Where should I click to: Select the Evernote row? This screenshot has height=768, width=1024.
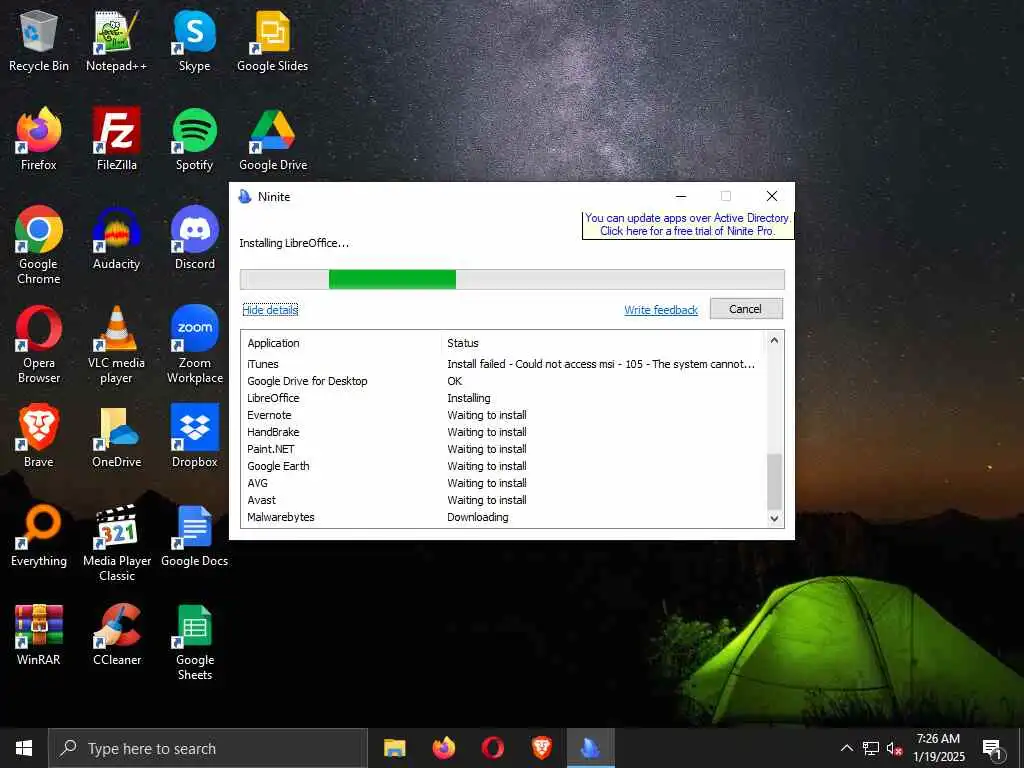pyautogui.click(x=503, y=415)
